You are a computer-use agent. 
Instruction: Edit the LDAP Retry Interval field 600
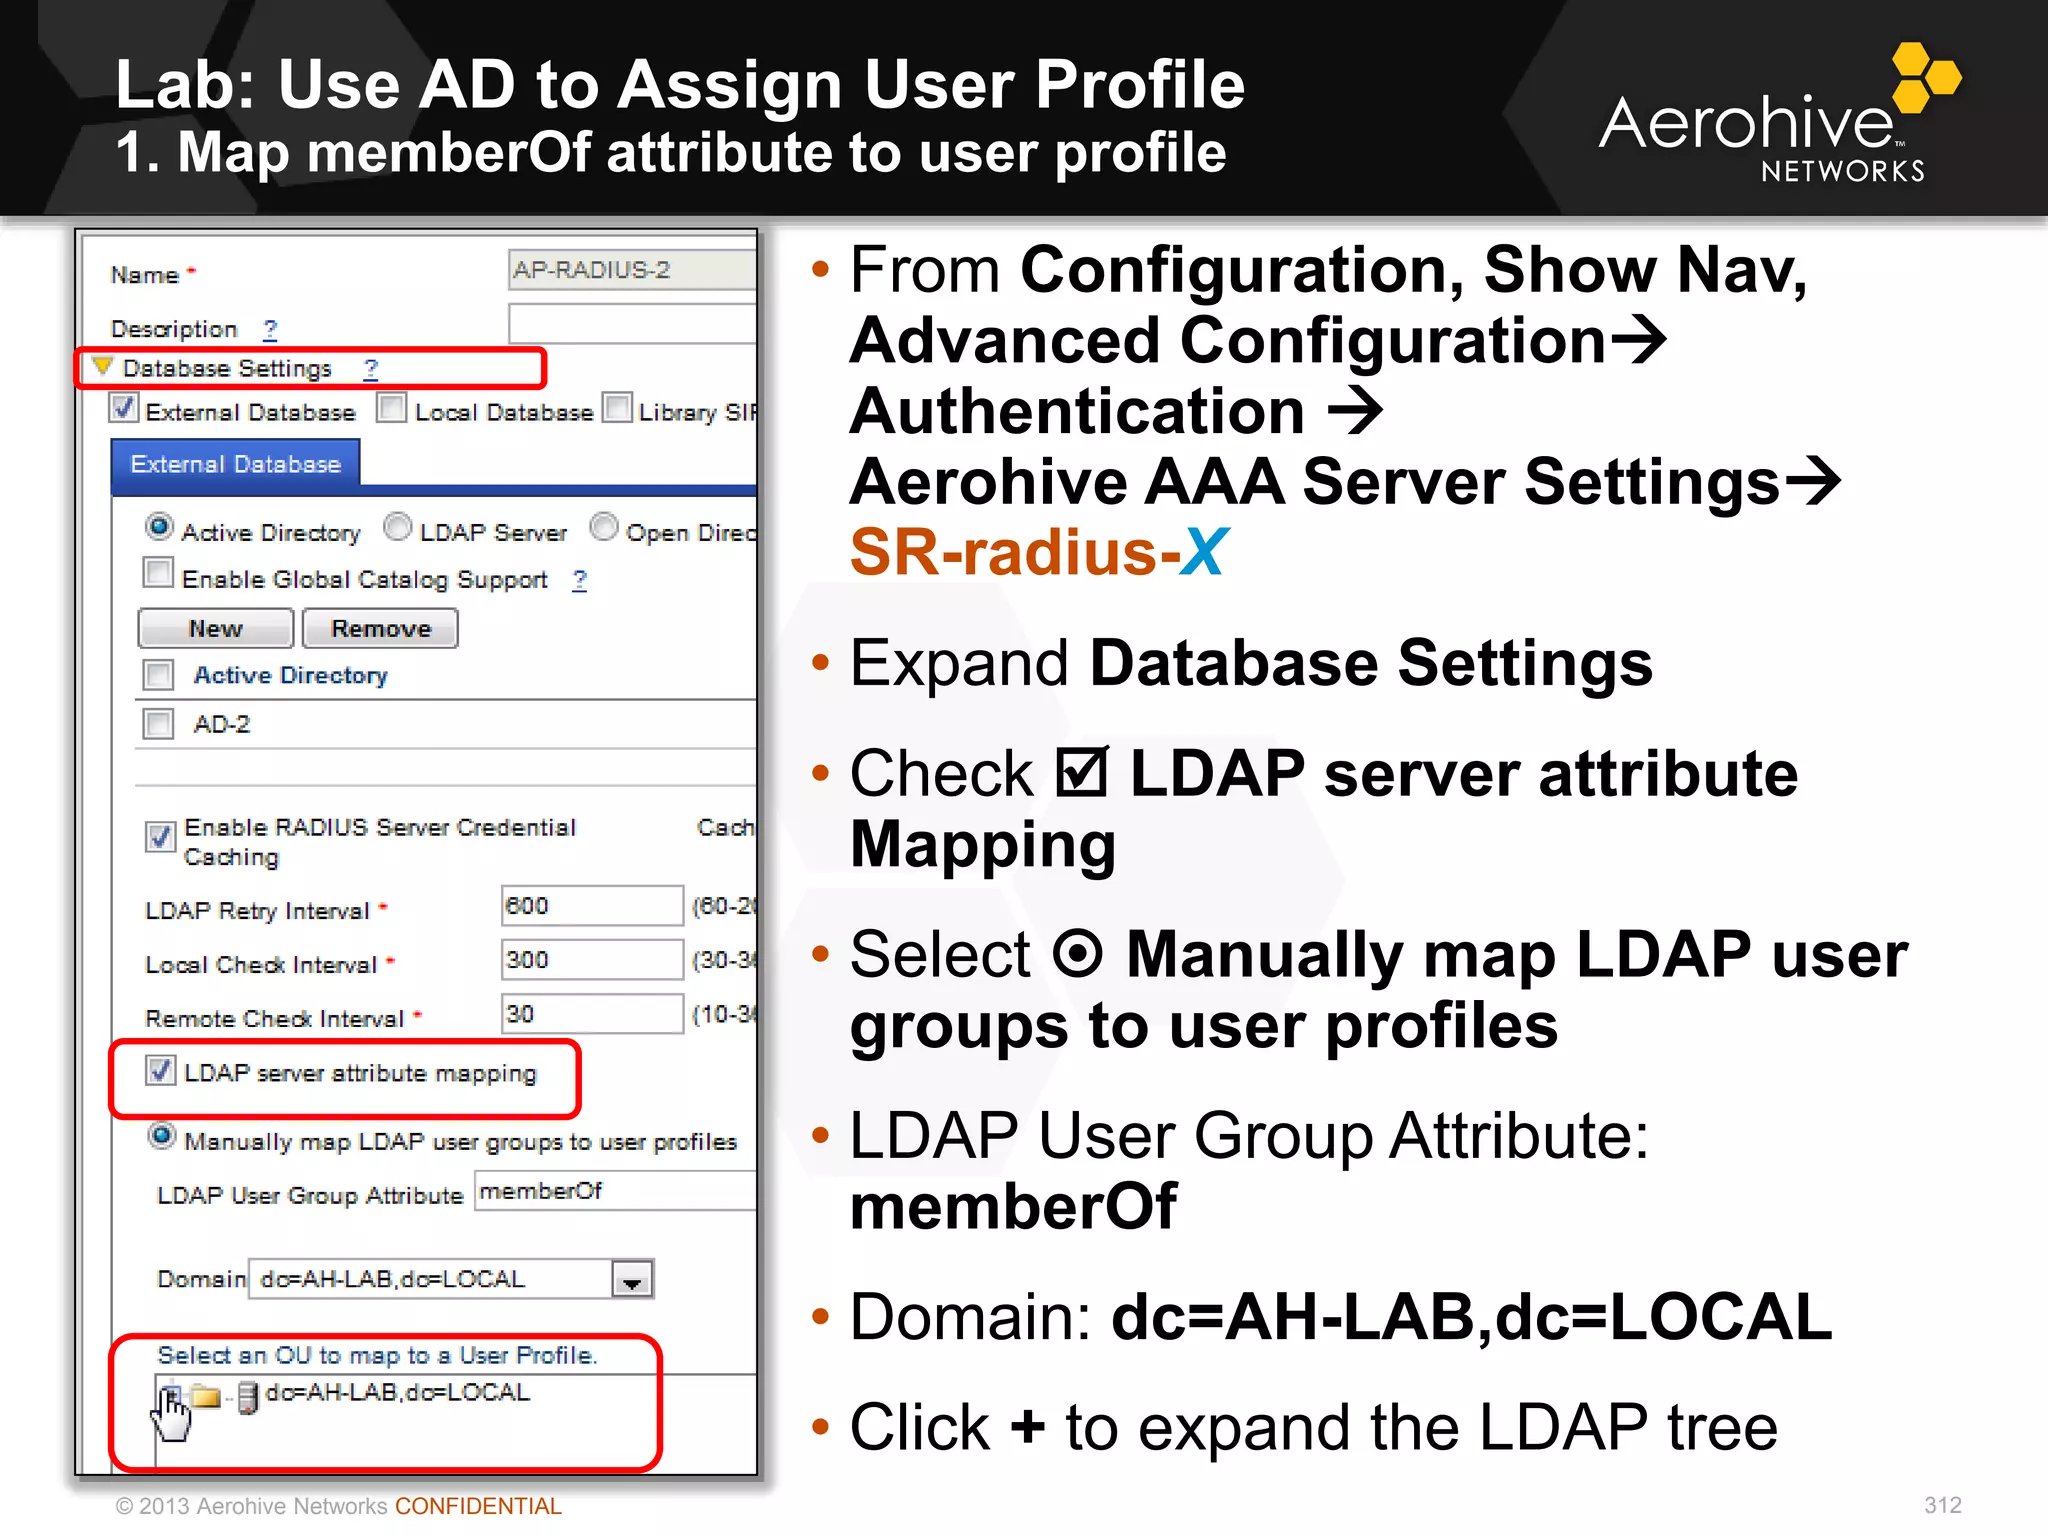592,906
